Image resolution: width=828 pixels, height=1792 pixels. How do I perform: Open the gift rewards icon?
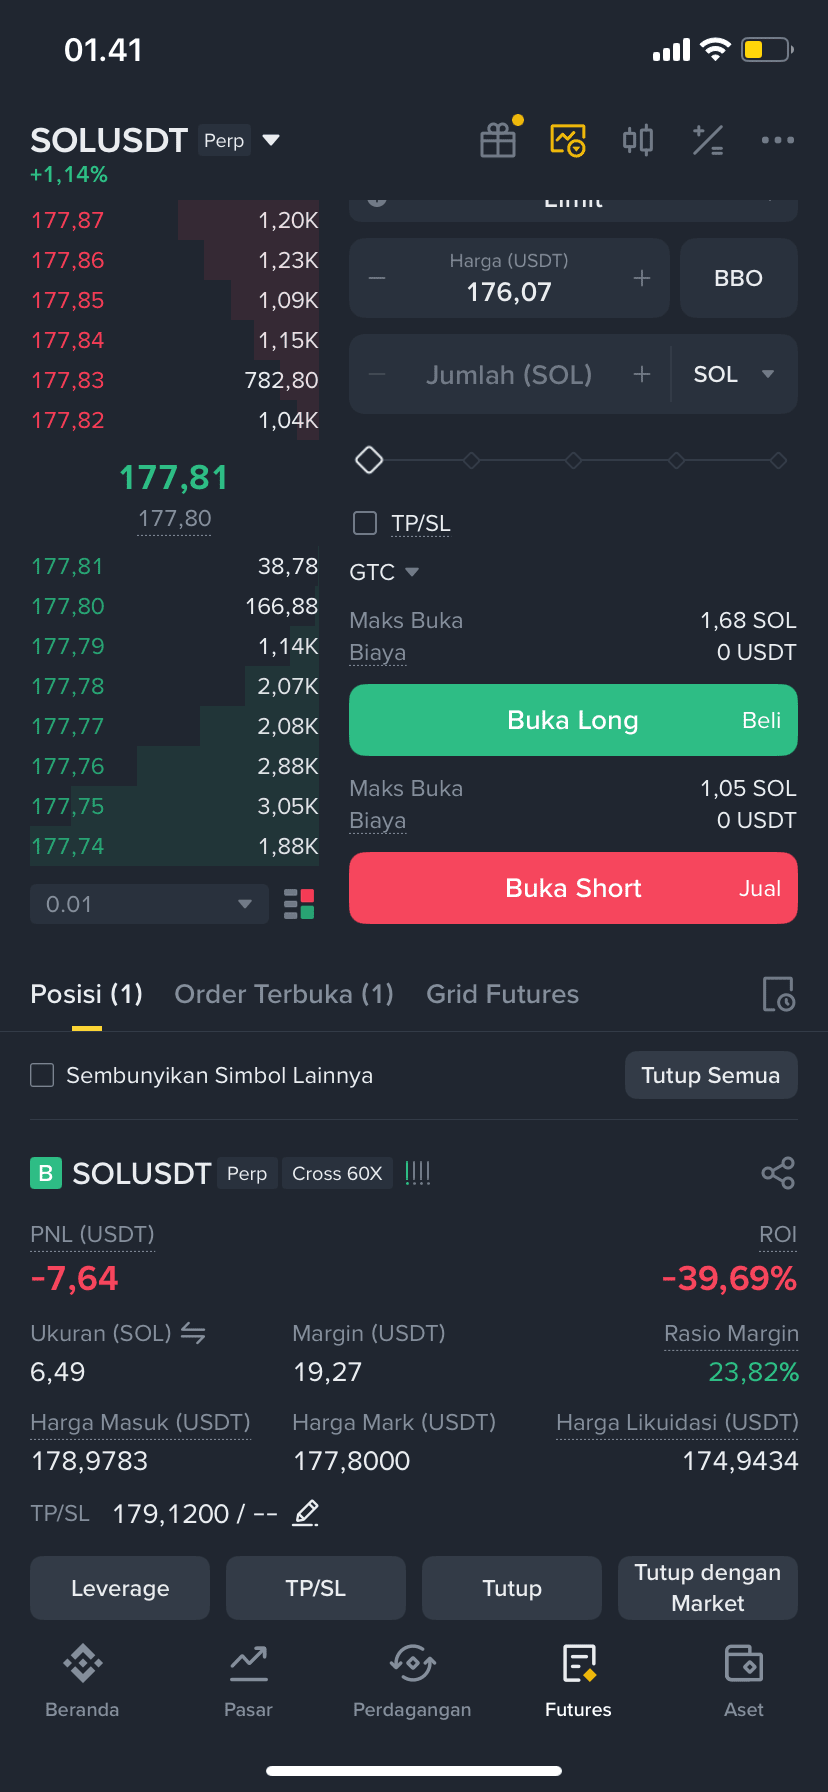498,140
